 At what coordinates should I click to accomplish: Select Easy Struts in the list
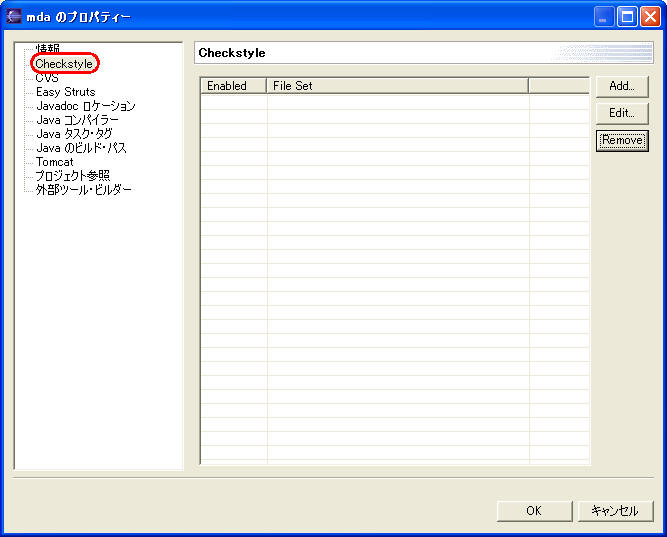point(66,92)
